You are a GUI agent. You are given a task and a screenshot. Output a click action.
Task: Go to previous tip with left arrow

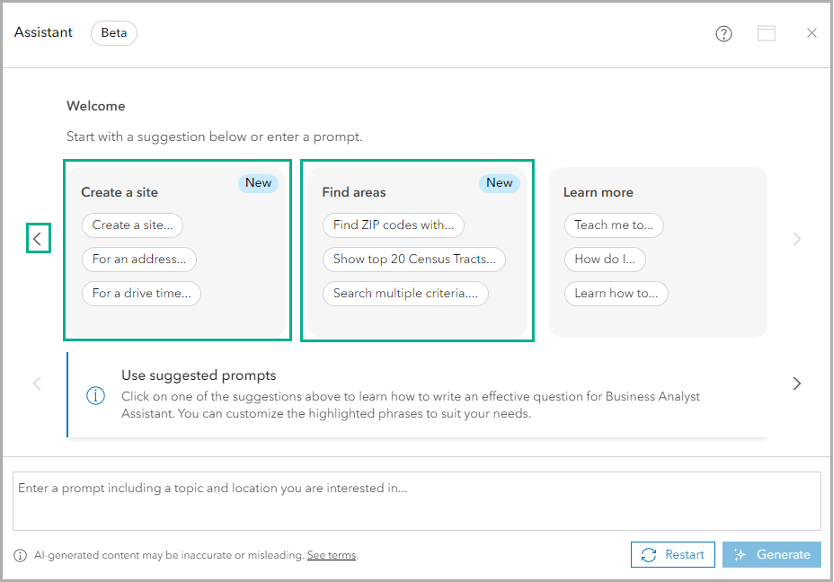click(x=38, y=383)
